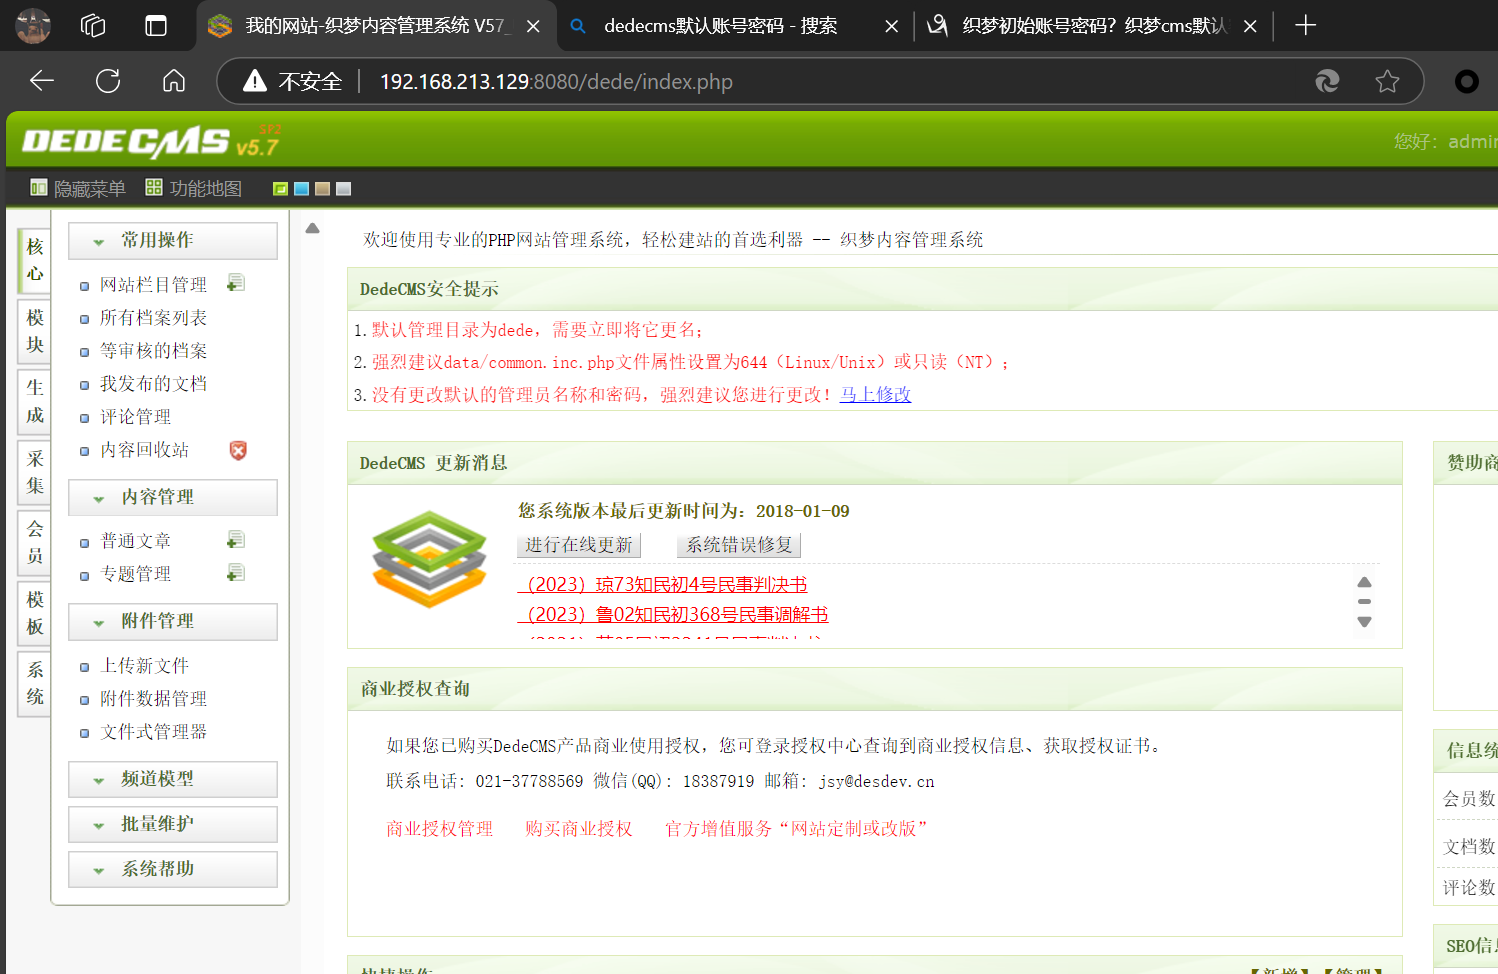Click the add-document icon next to 普通文章
This screenshot has width=1498, height=974.
tap(236, 540)
